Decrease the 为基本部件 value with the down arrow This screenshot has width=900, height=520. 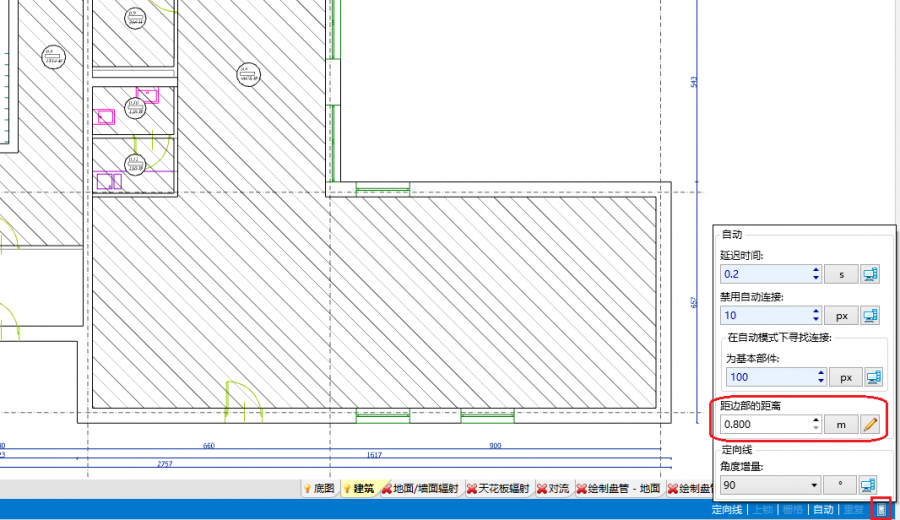coord(822,381)
